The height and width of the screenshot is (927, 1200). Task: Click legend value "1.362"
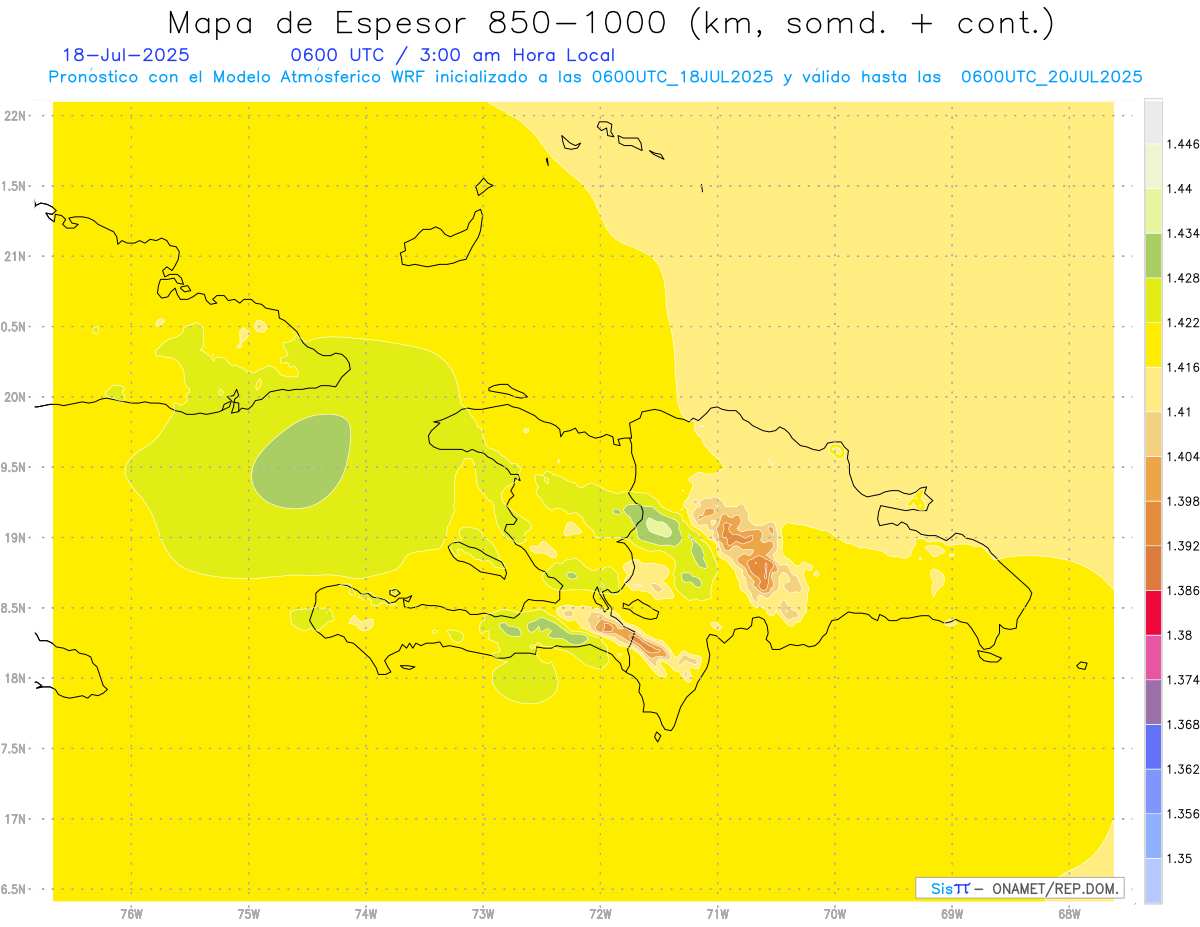1185,769
